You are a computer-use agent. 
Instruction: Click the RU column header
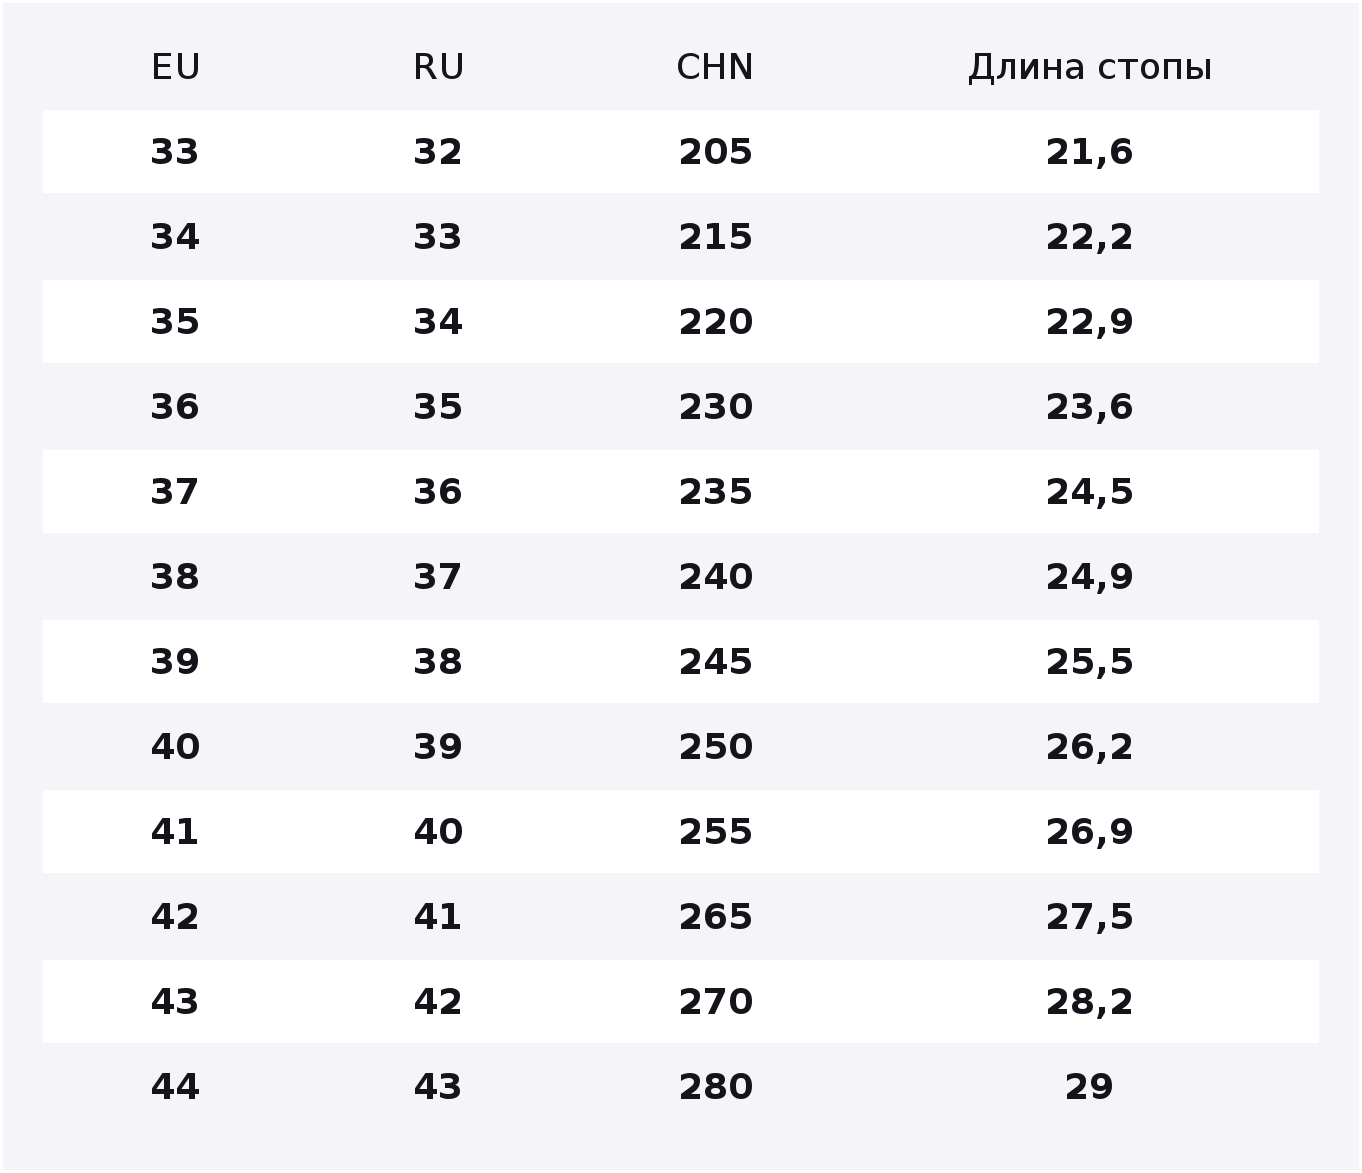pyautogui.click(x=438, y=67)
